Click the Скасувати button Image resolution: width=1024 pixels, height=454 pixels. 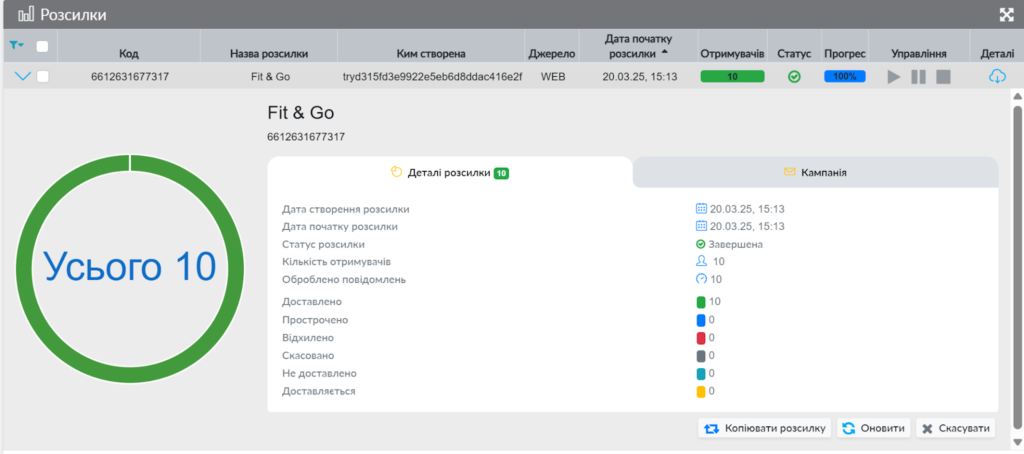coord(956,428)
